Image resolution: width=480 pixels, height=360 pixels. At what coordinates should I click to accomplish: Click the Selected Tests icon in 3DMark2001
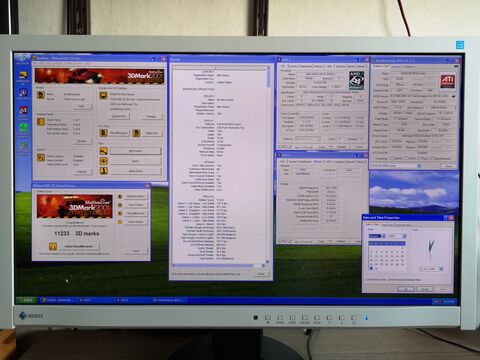41,122
